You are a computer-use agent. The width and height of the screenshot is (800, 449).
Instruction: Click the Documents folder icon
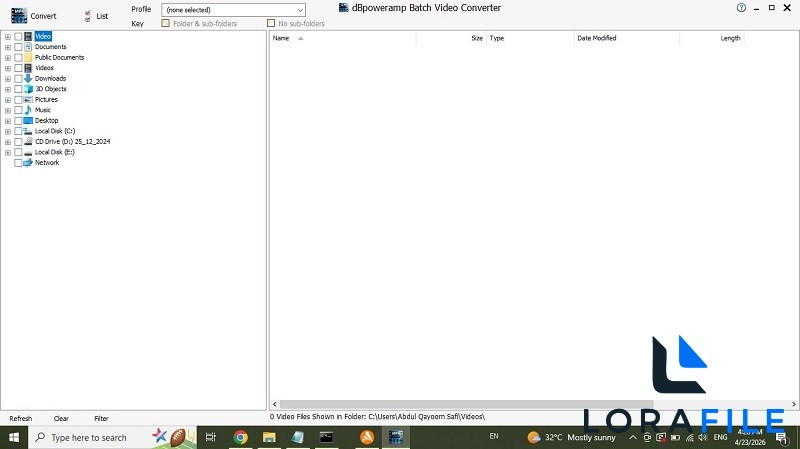28,47
